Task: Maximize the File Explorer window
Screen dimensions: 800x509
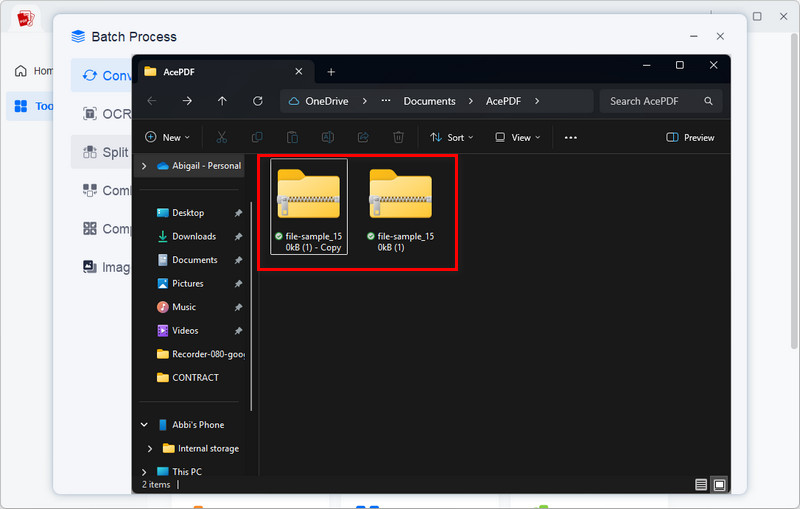Action: click(680, 65)
